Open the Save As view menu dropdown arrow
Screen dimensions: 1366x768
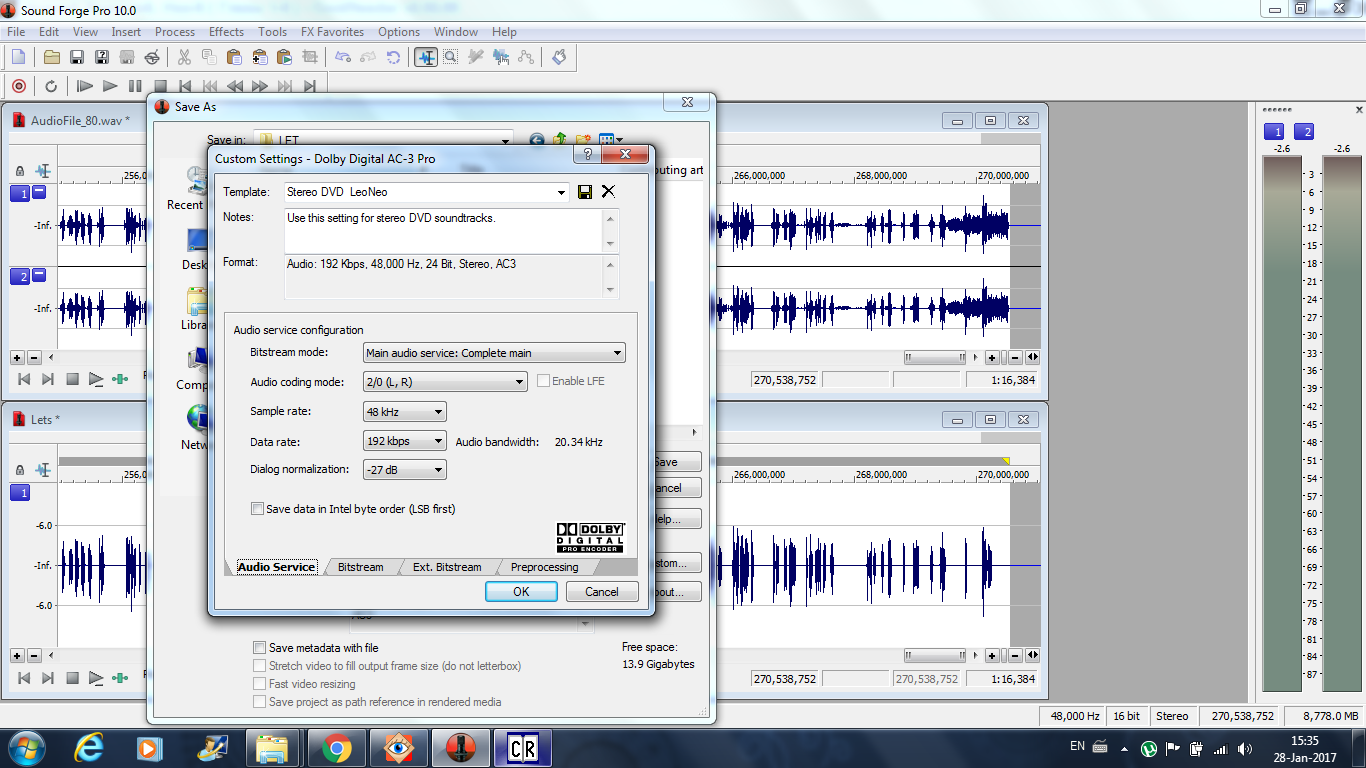coord(620,140)
